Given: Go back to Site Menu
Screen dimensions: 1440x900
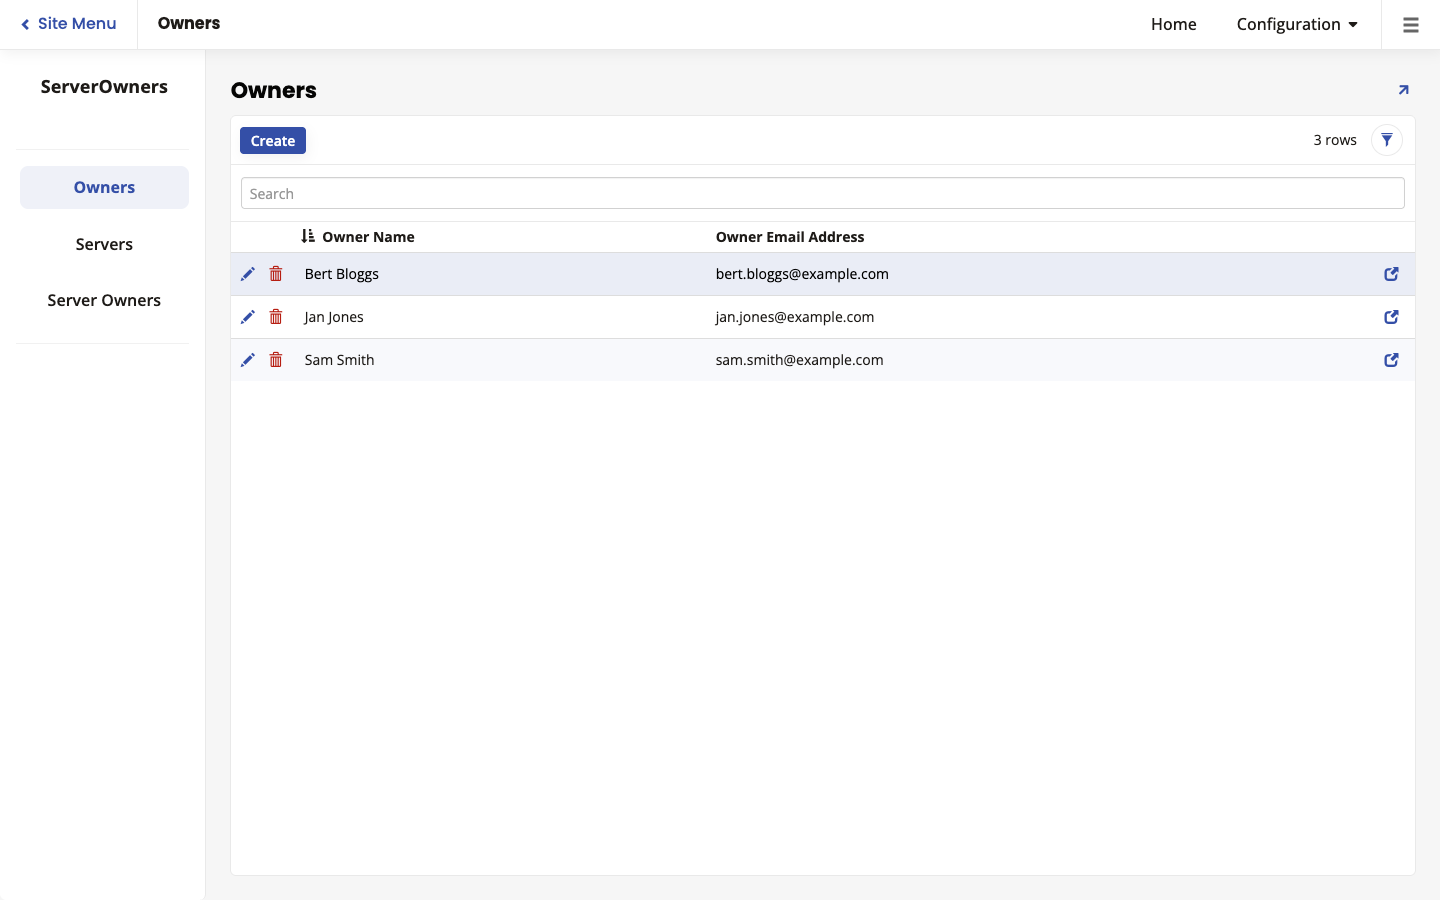Looking at the screenshot, I should 68,24.
